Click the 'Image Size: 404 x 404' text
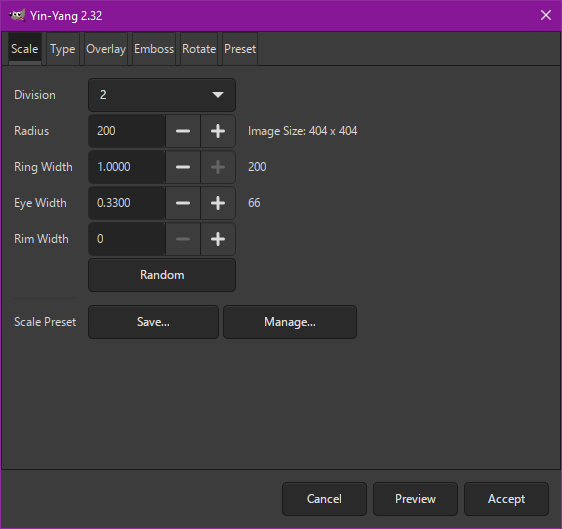The image size is (562, 529). coord(303,131)
